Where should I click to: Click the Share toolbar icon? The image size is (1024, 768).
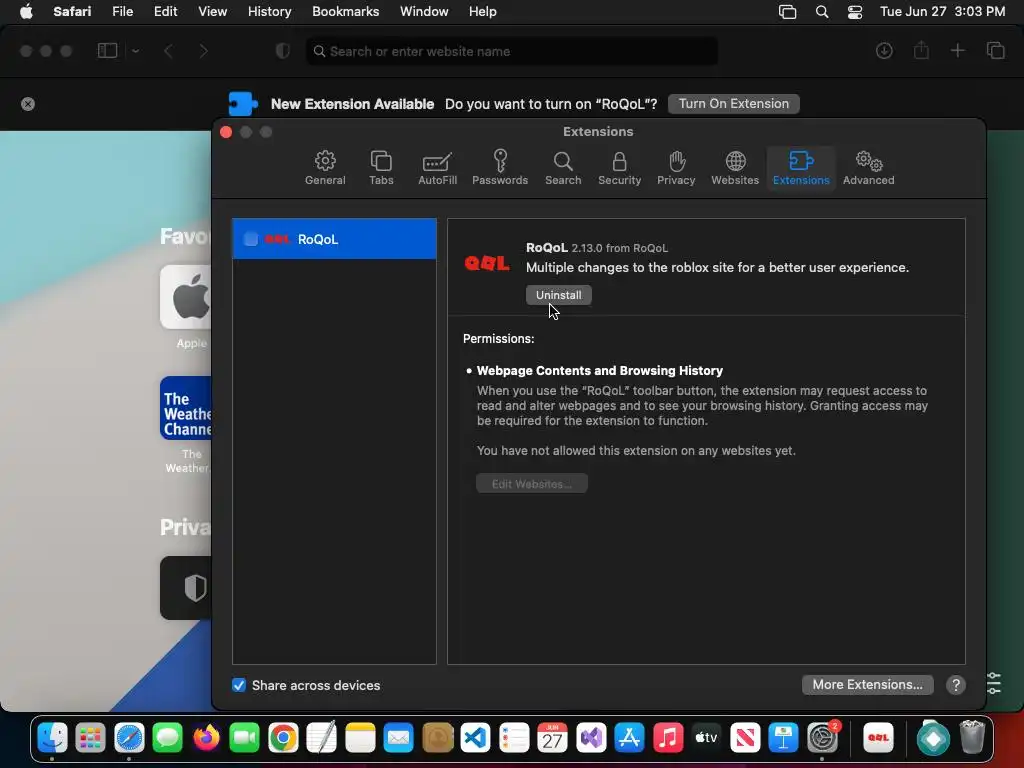point(921,50)
